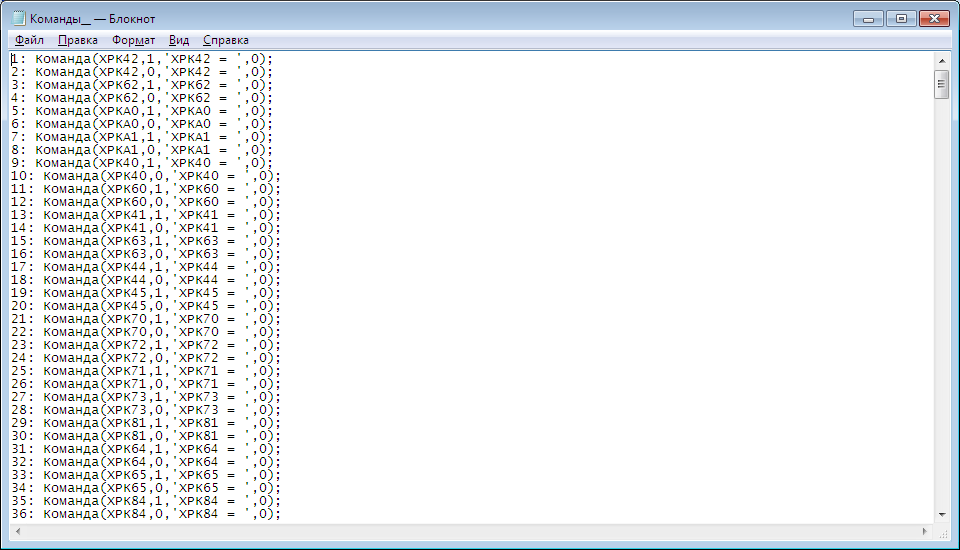Click line 25: Команда(ХРК71,1,'ХРК71 = ',0);
The height and width of the screenshot is (550, 960).
(146, 371)
